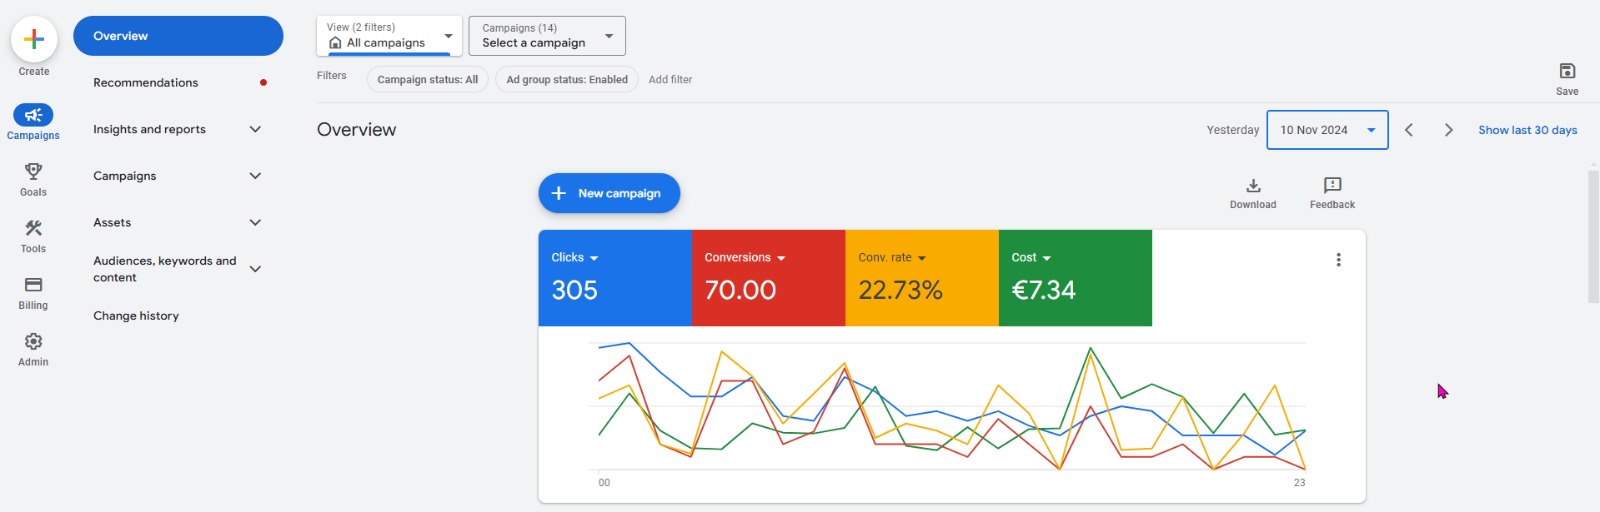Open the Tools wrench icon

pyautogui.click(x=33, y=228)
